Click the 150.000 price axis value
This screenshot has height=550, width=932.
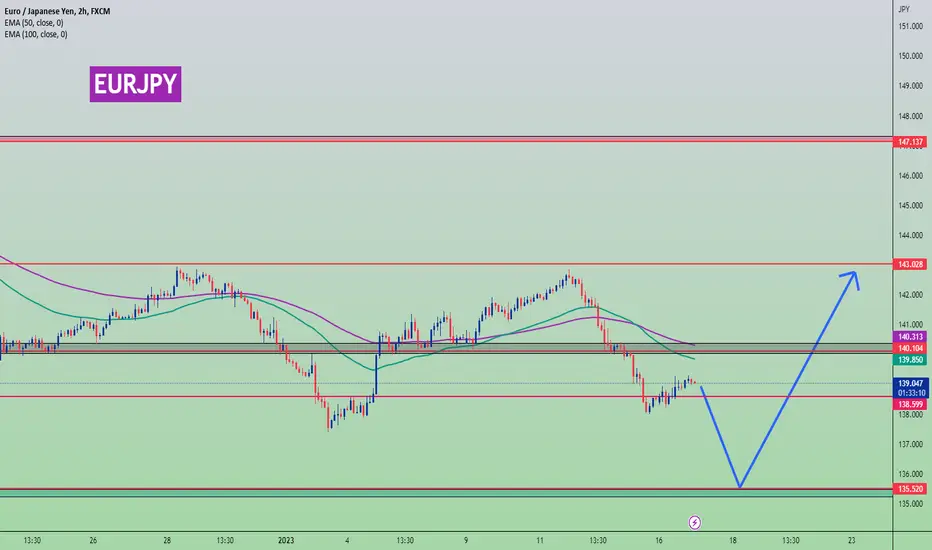[x=911, y=56]
